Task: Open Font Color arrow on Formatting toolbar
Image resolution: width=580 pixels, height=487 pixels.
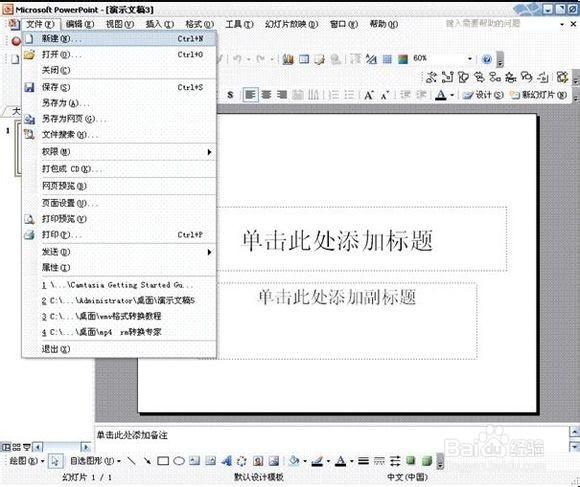Action: click(452, 95)
